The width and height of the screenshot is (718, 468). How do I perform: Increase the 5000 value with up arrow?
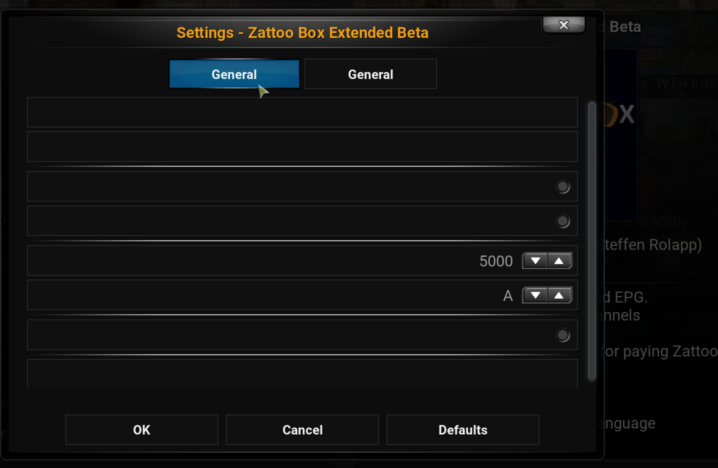click(x=559, y=261)
